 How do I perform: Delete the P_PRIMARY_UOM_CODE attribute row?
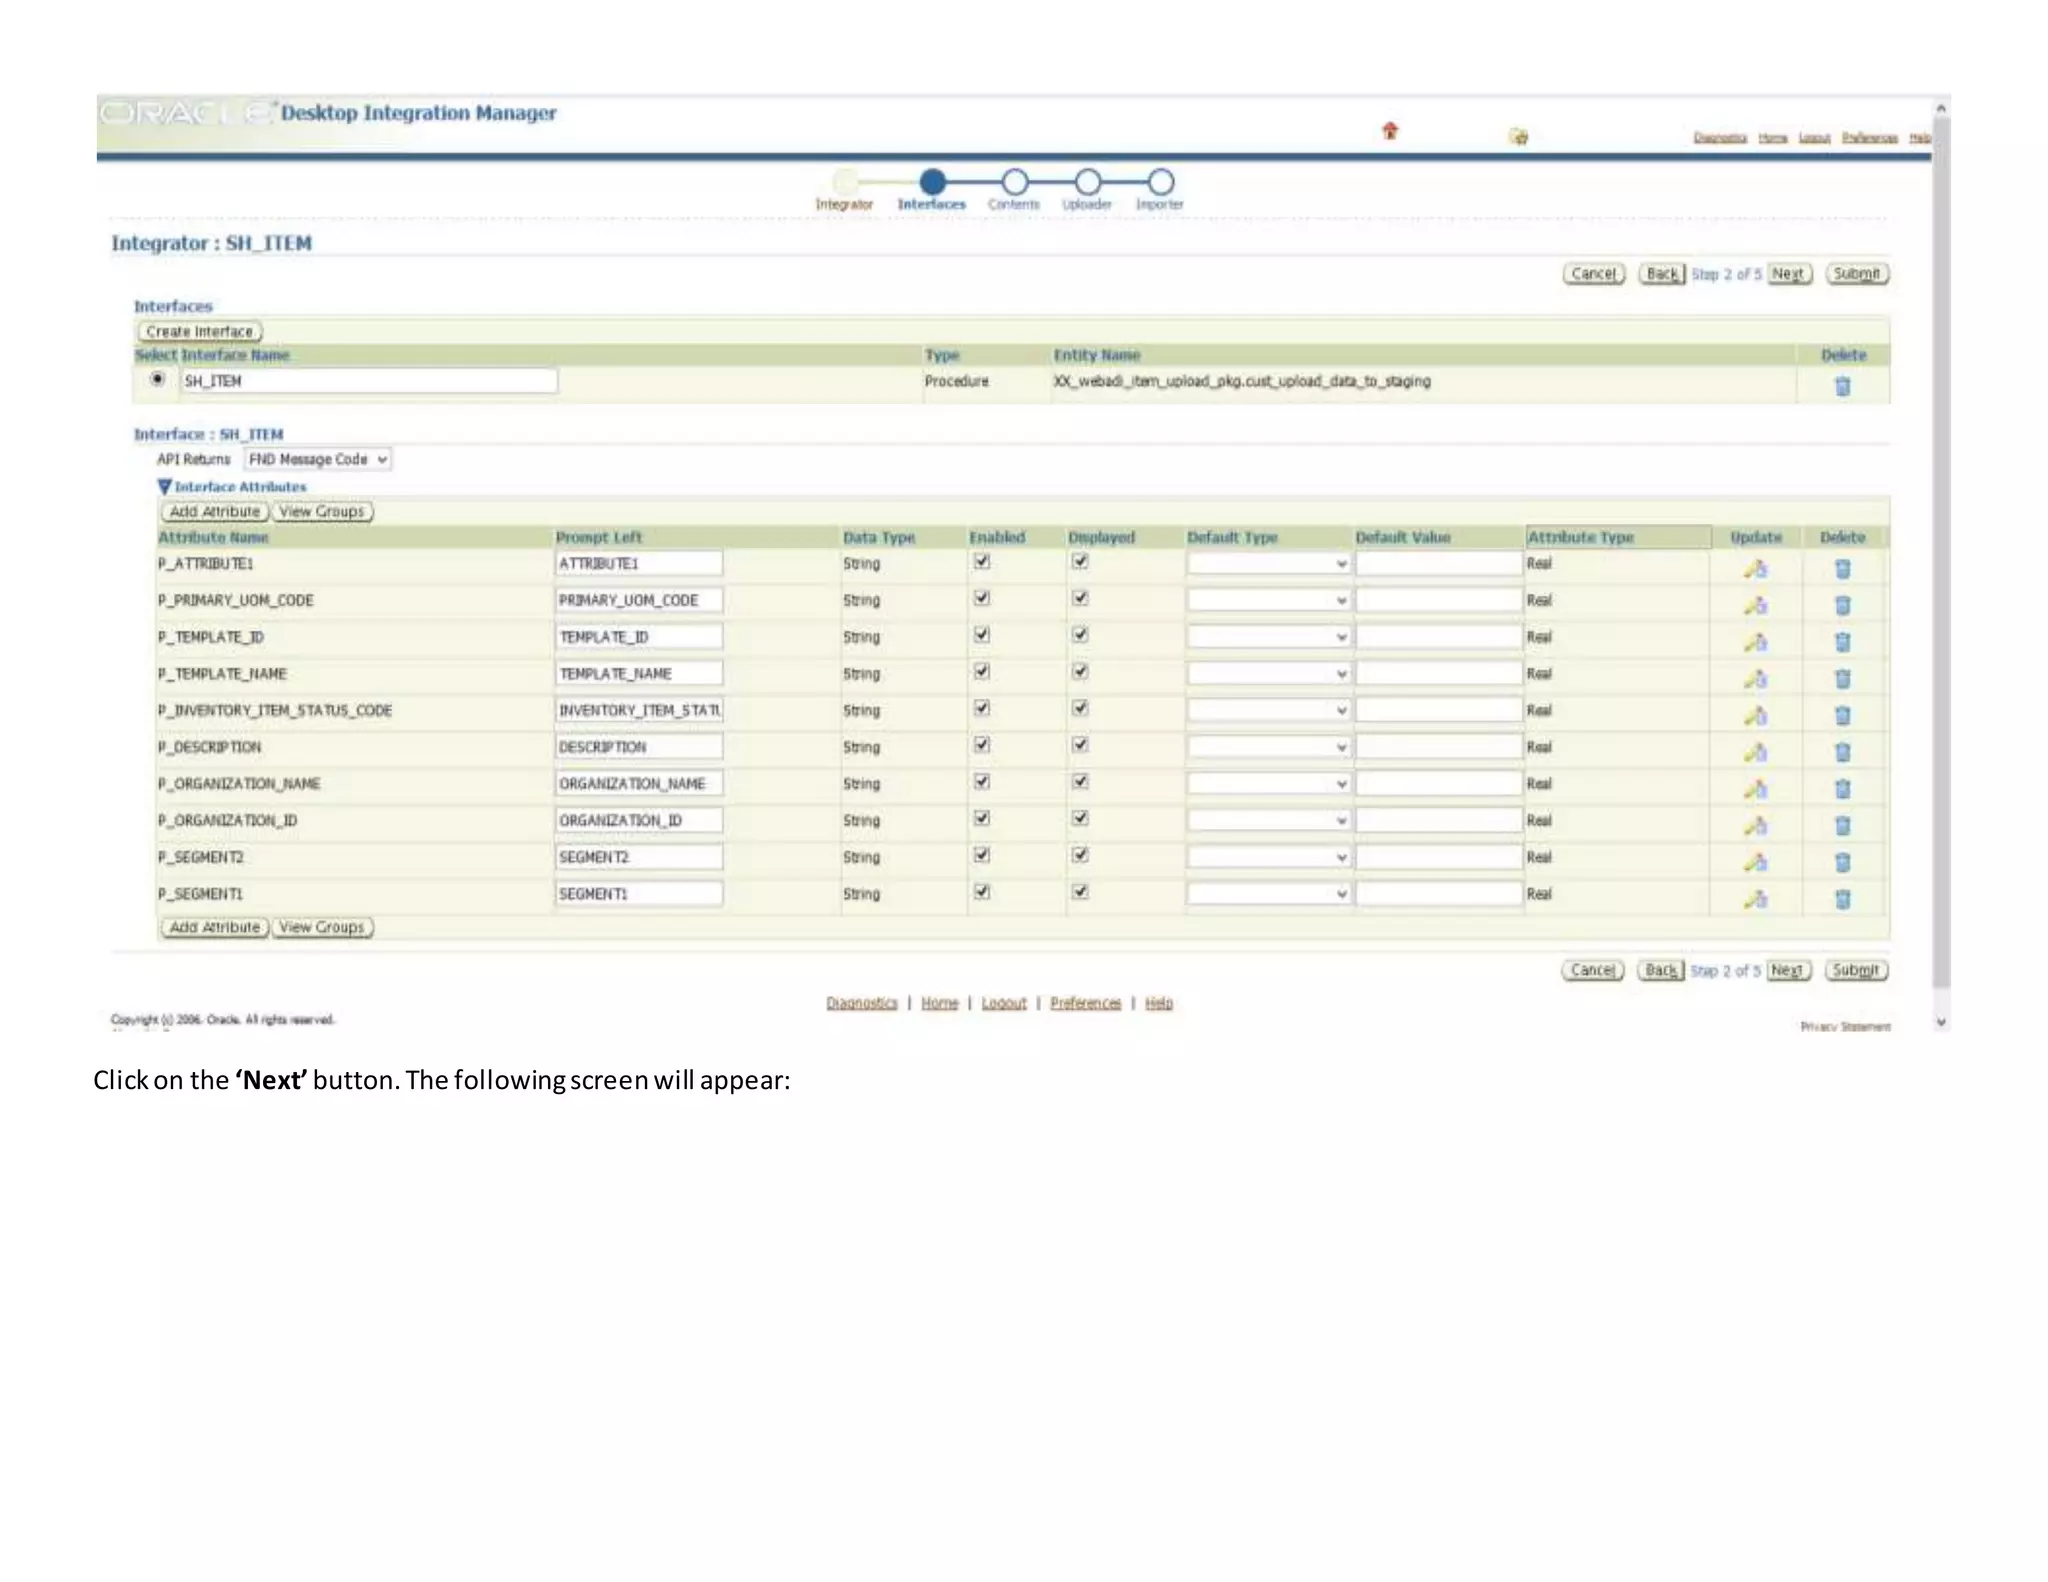pos(1842,605)
